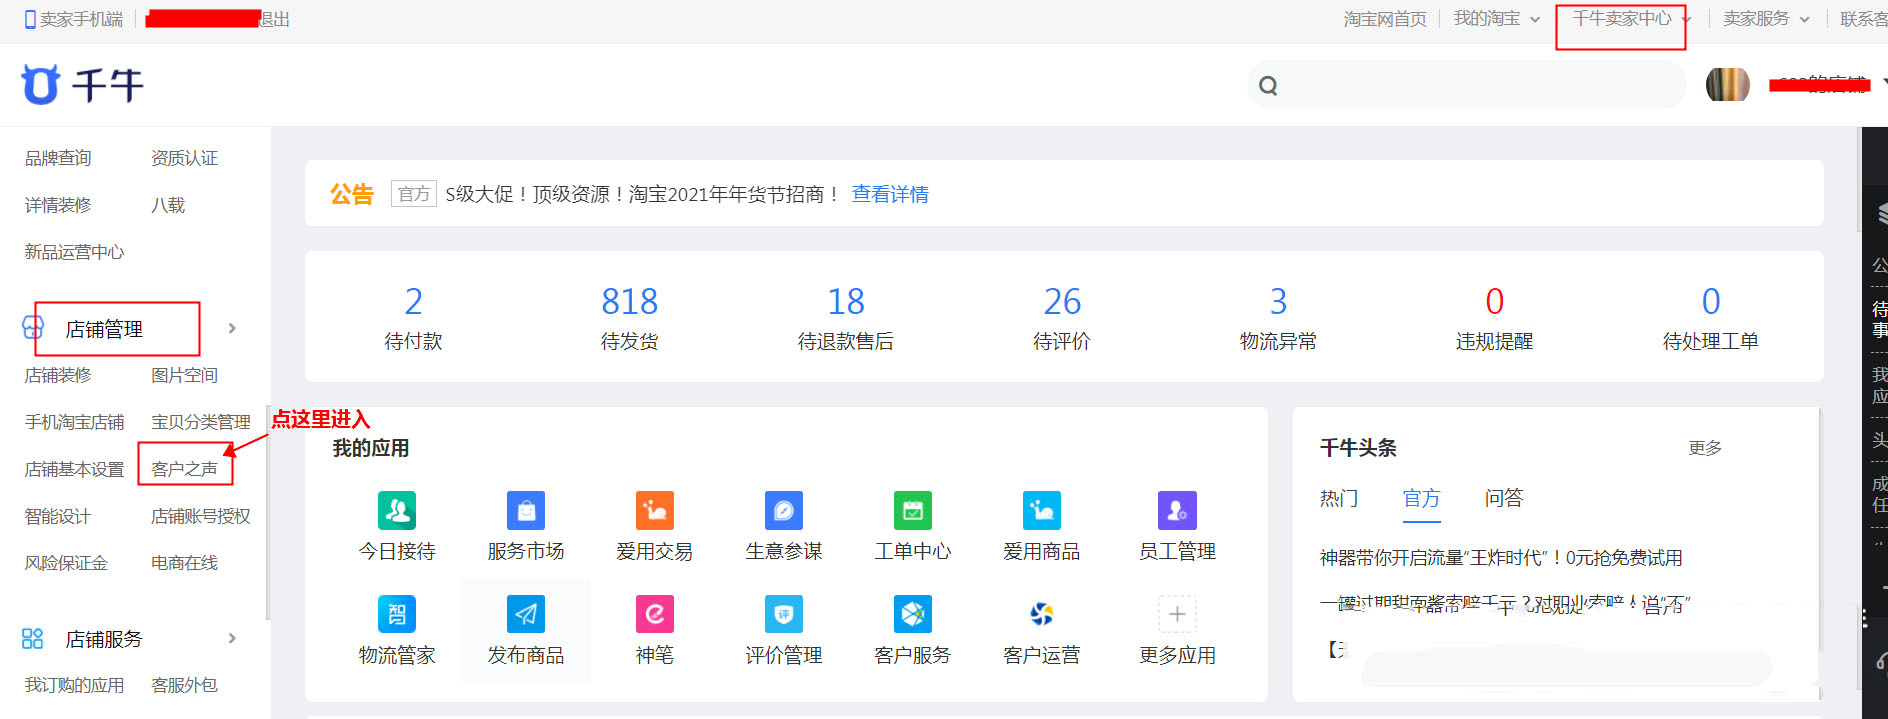Viewport: 1888px width, 719px height.
Task: Click the 千牛 logo
Action: coord(83,85)
